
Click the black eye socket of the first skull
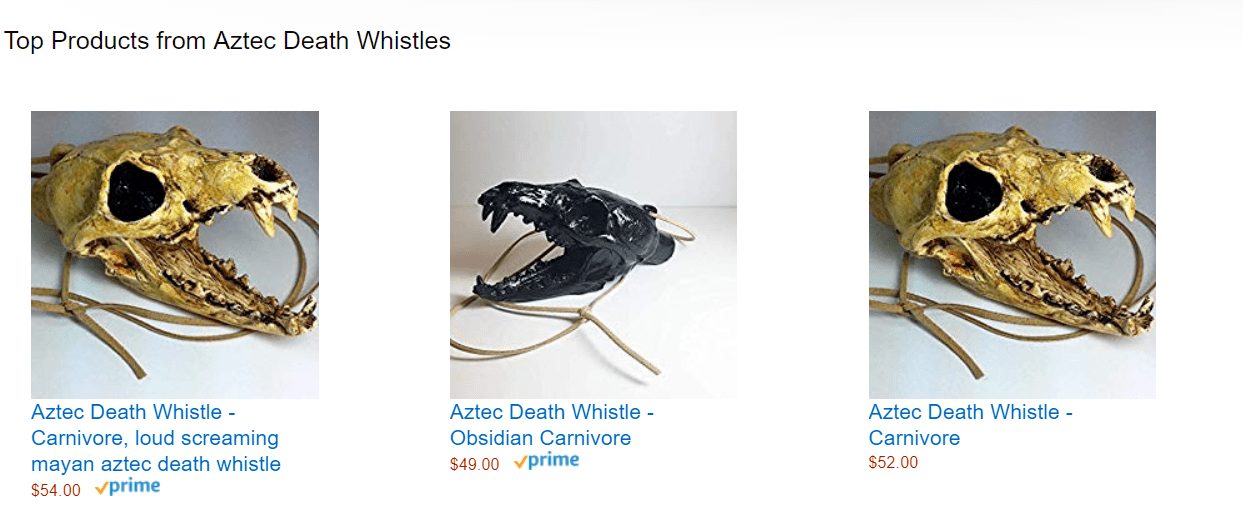[x=137, y=190]
